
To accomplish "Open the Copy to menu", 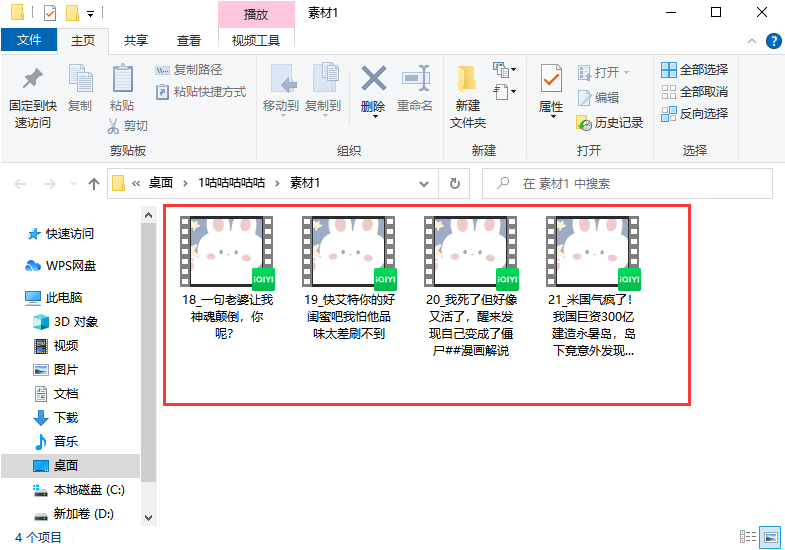I will pyautogui.click(x=323, y=90).
